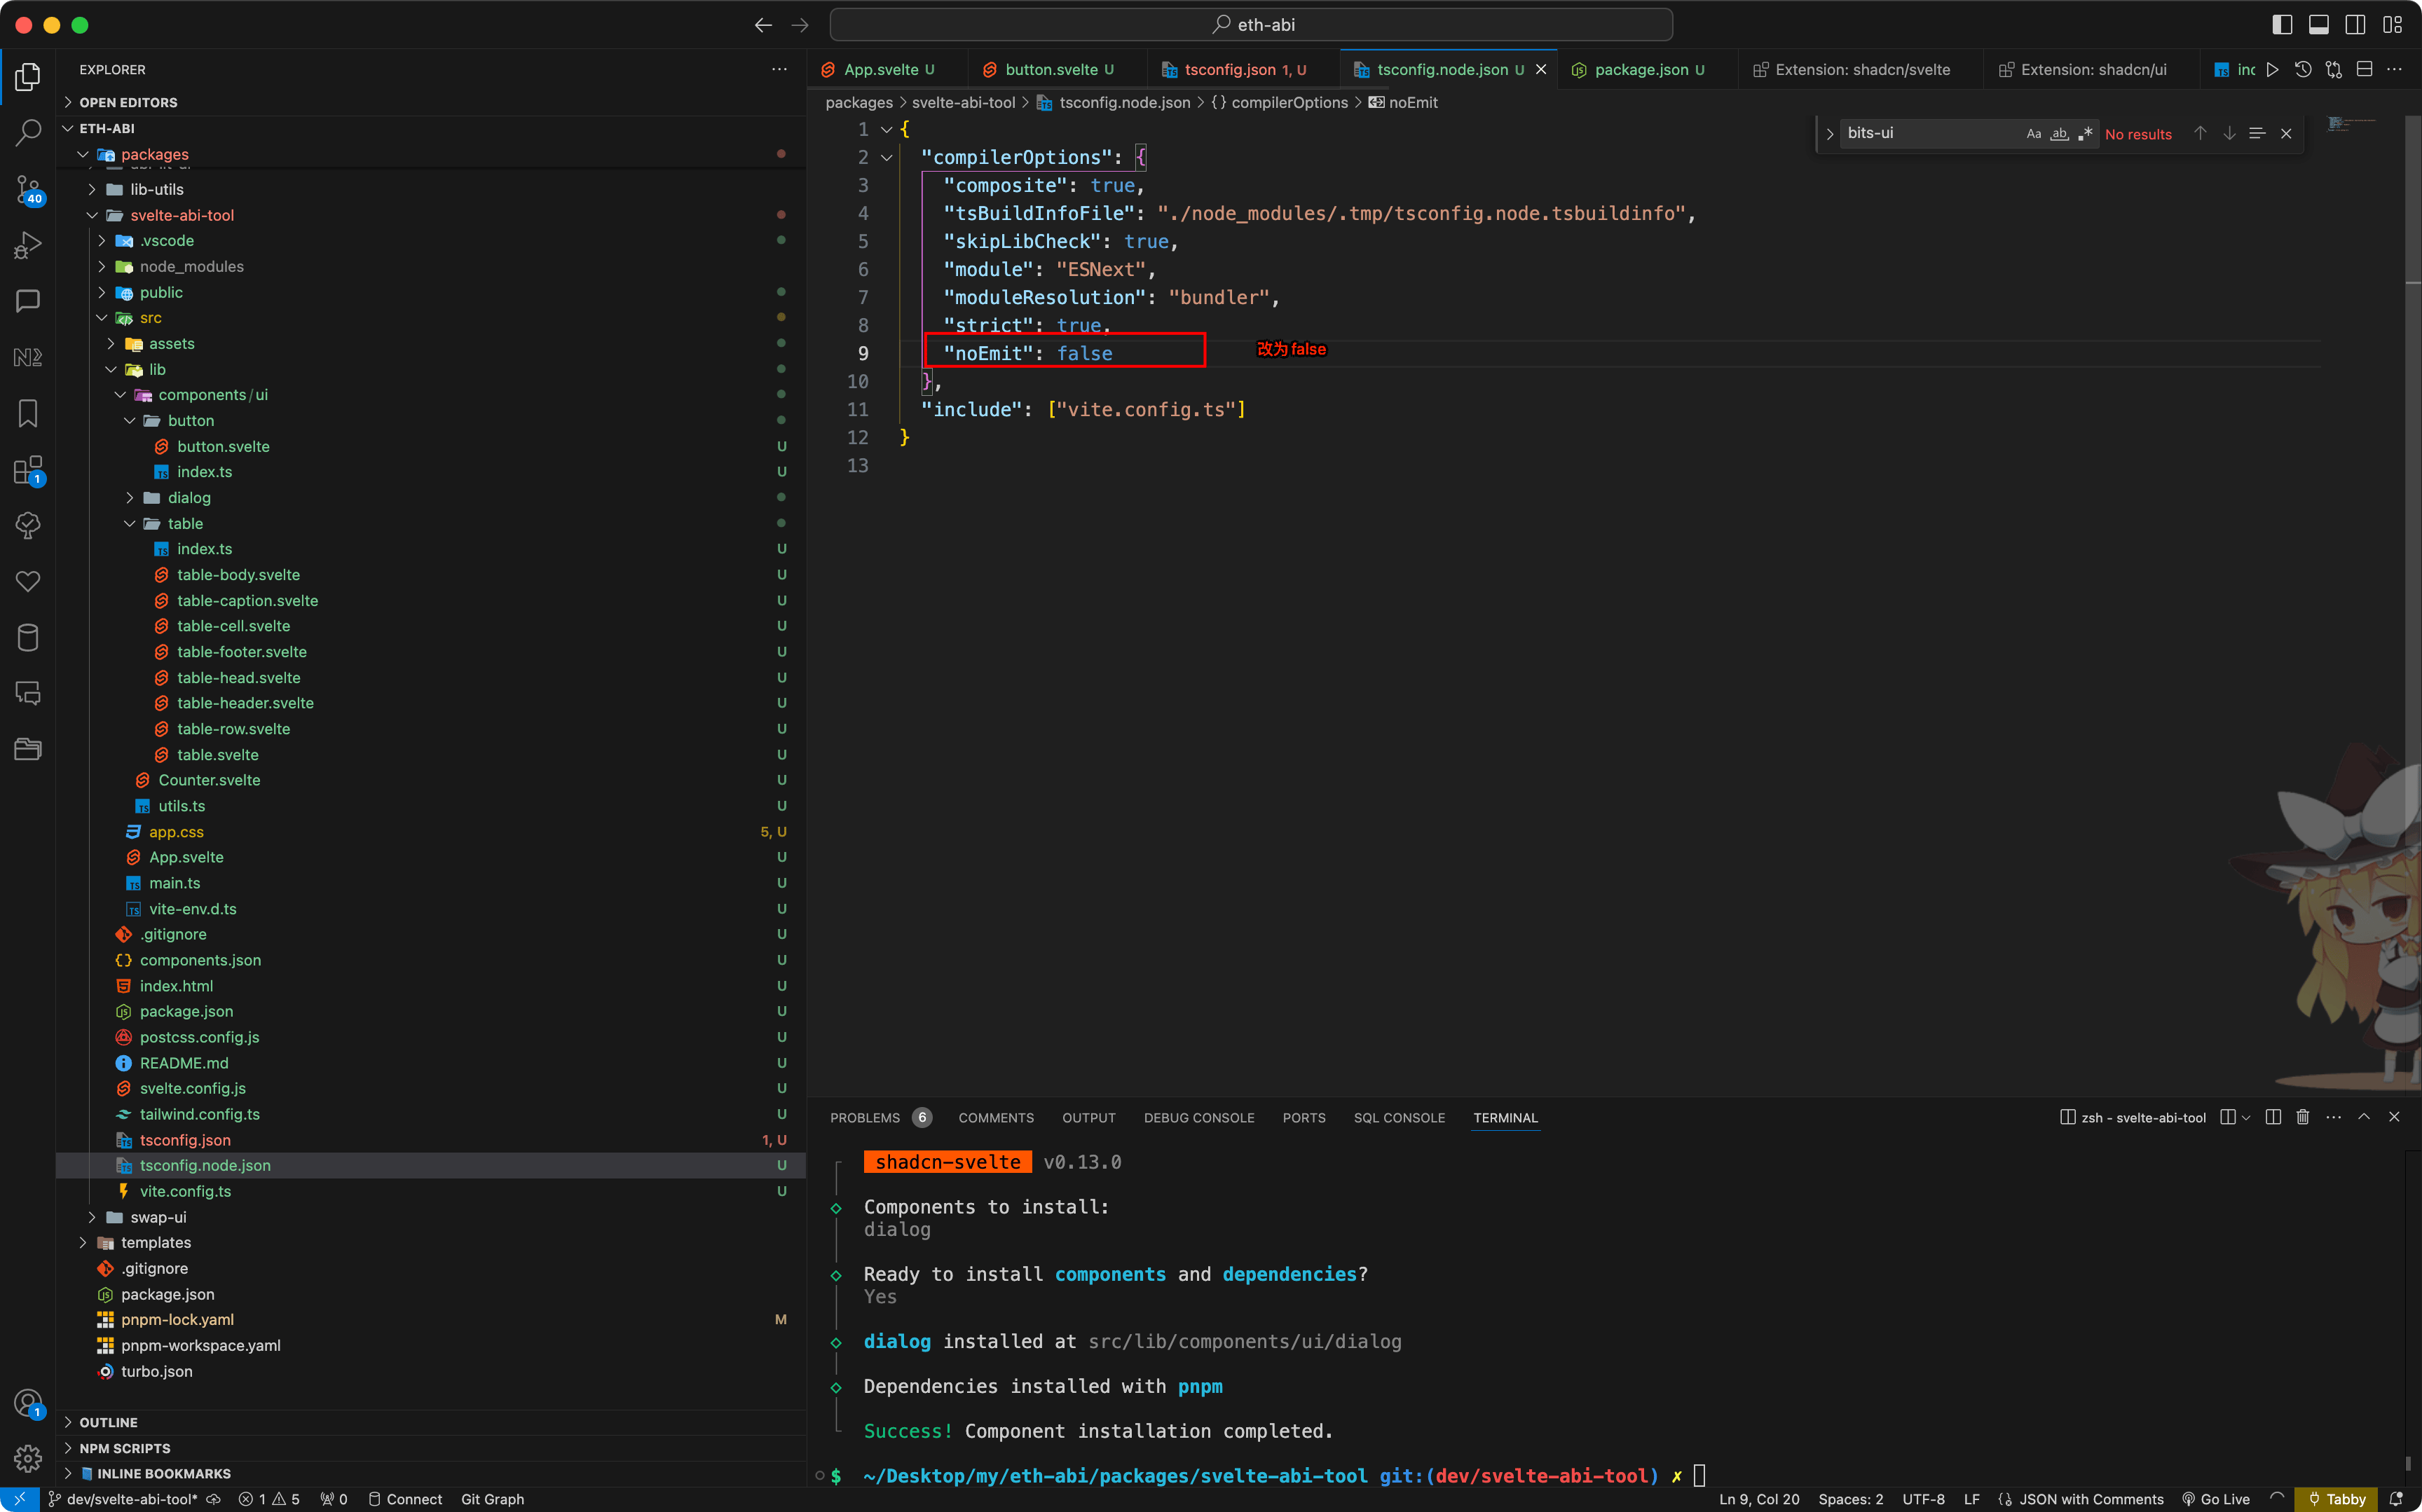Close the tsconfig.node.json editor tab

coord(1541,70)
